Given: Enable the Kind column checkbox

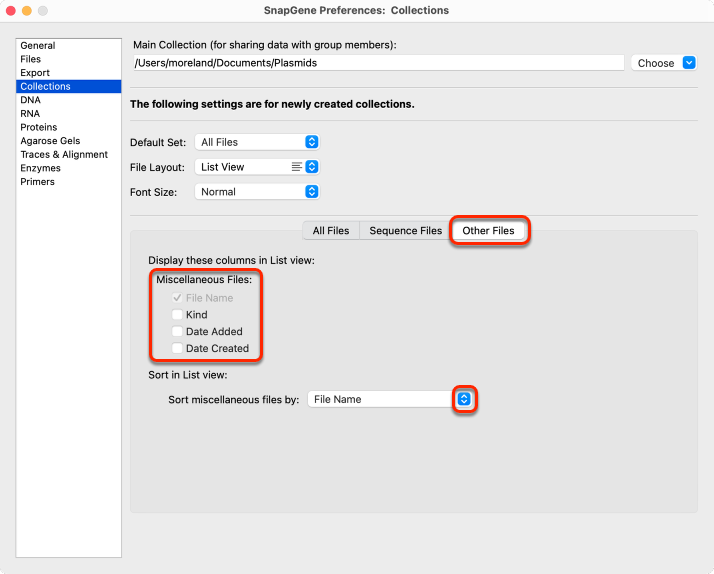Looking at the screenshot, I should tap(177, 315).
